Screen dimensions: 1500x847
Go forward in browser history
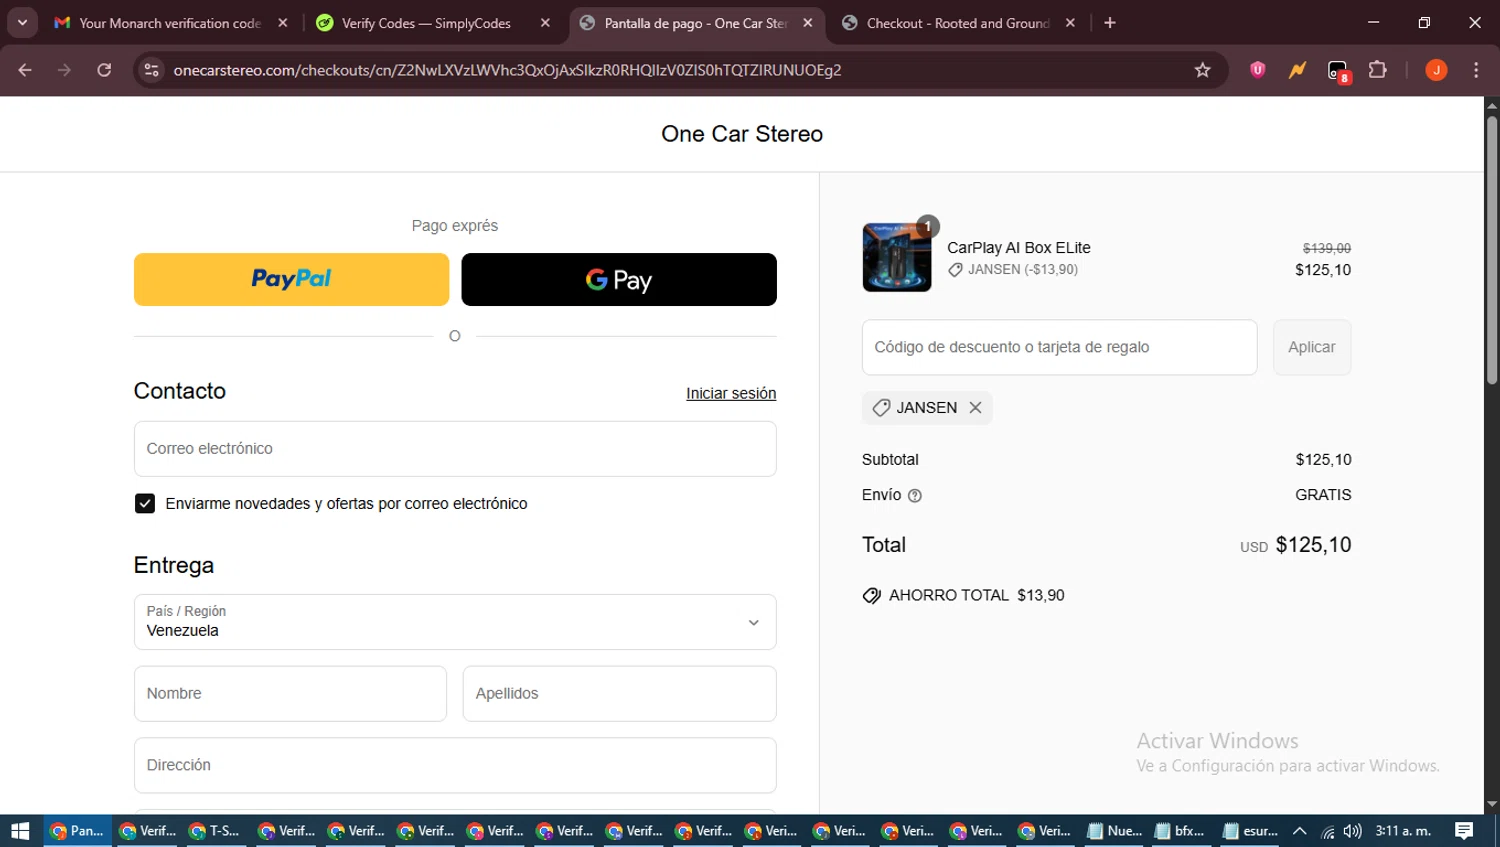[x=64, y=70]
